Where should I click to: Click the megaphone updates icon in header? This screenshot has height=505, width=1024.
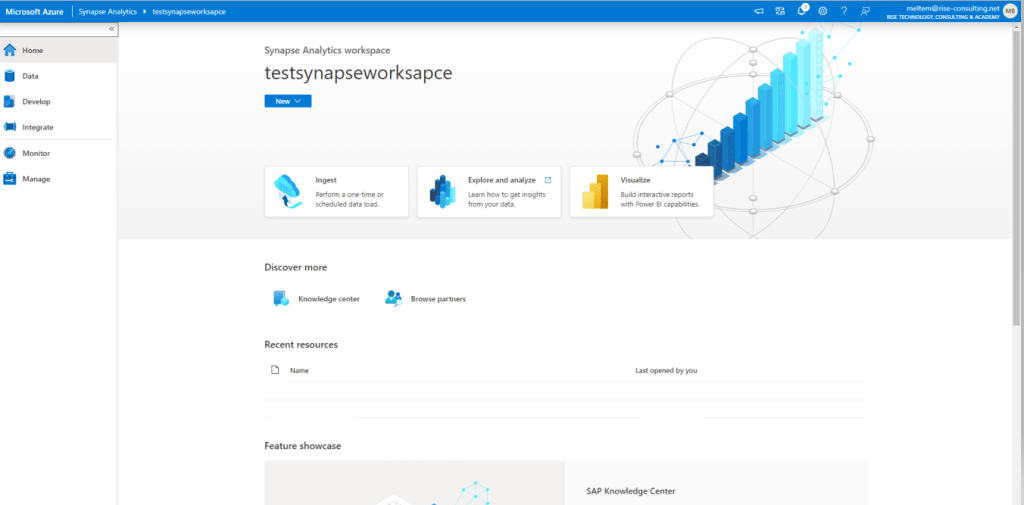[x=758, y=10]
